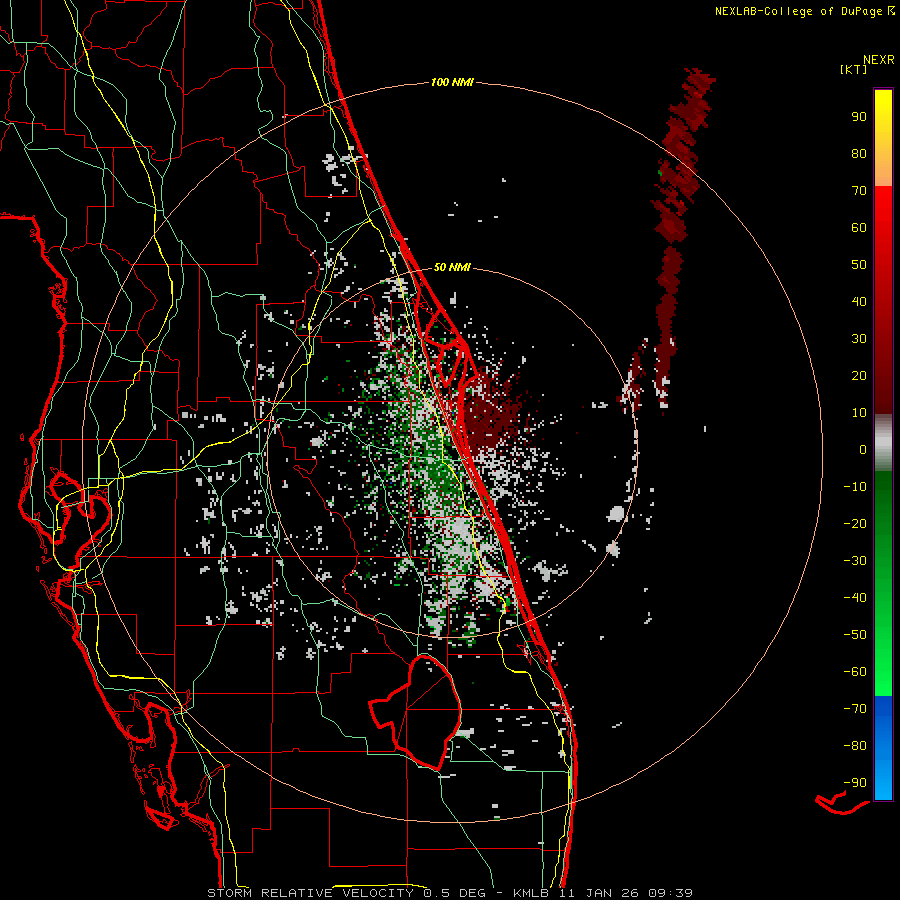This screenshot has width=900, height=900.
Task: Click the Storm Relative Velocity KMLB caption
Action: (450, 893)
